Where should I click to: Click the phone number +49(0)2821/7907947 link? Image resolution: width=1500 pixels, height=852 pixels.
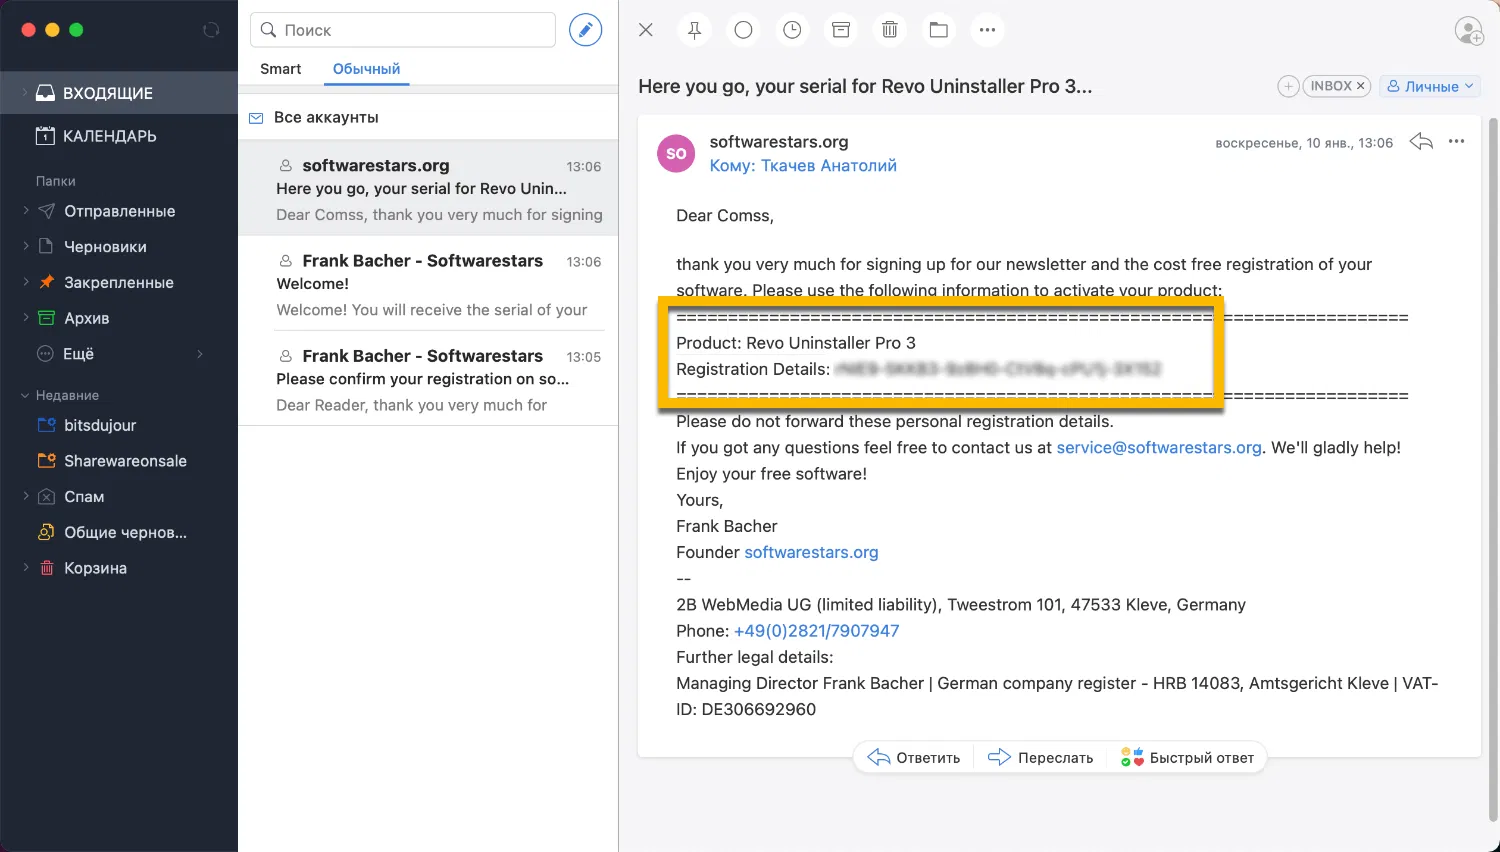pos(816,631)
